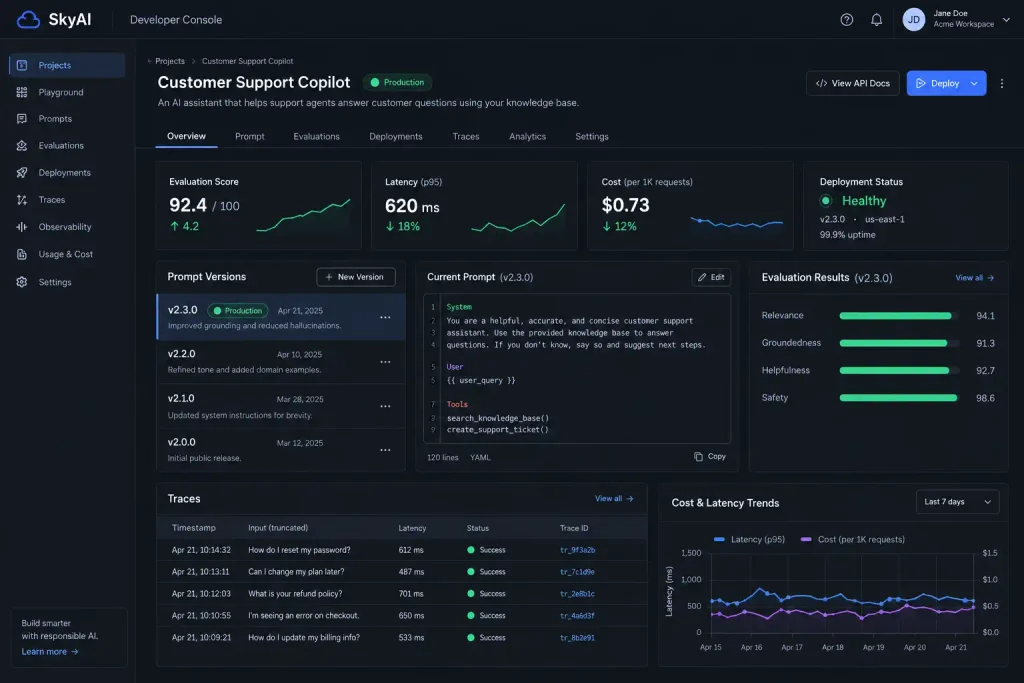Click the Production status badge in the title
This screenshot has height=683, width=1024.
click(397, 82)
